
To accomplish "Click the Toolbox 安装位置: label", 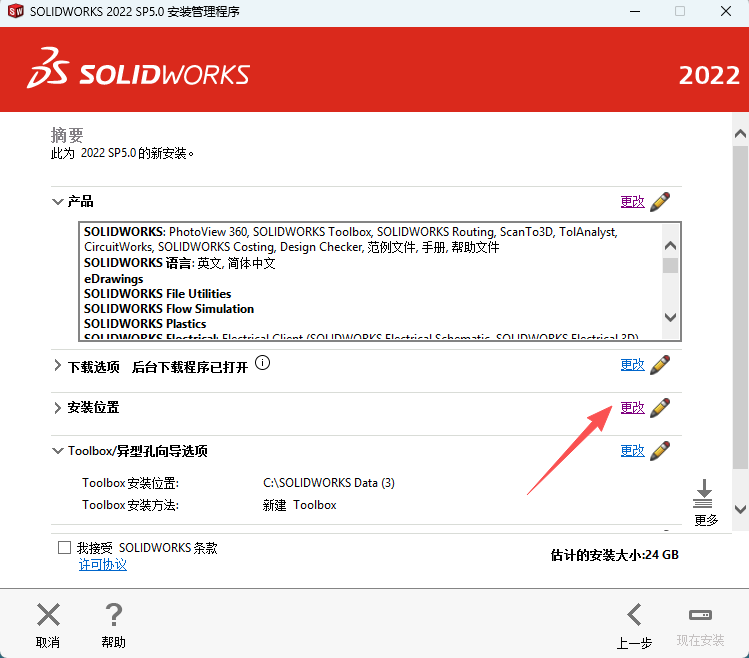I will tap(130, 483).
